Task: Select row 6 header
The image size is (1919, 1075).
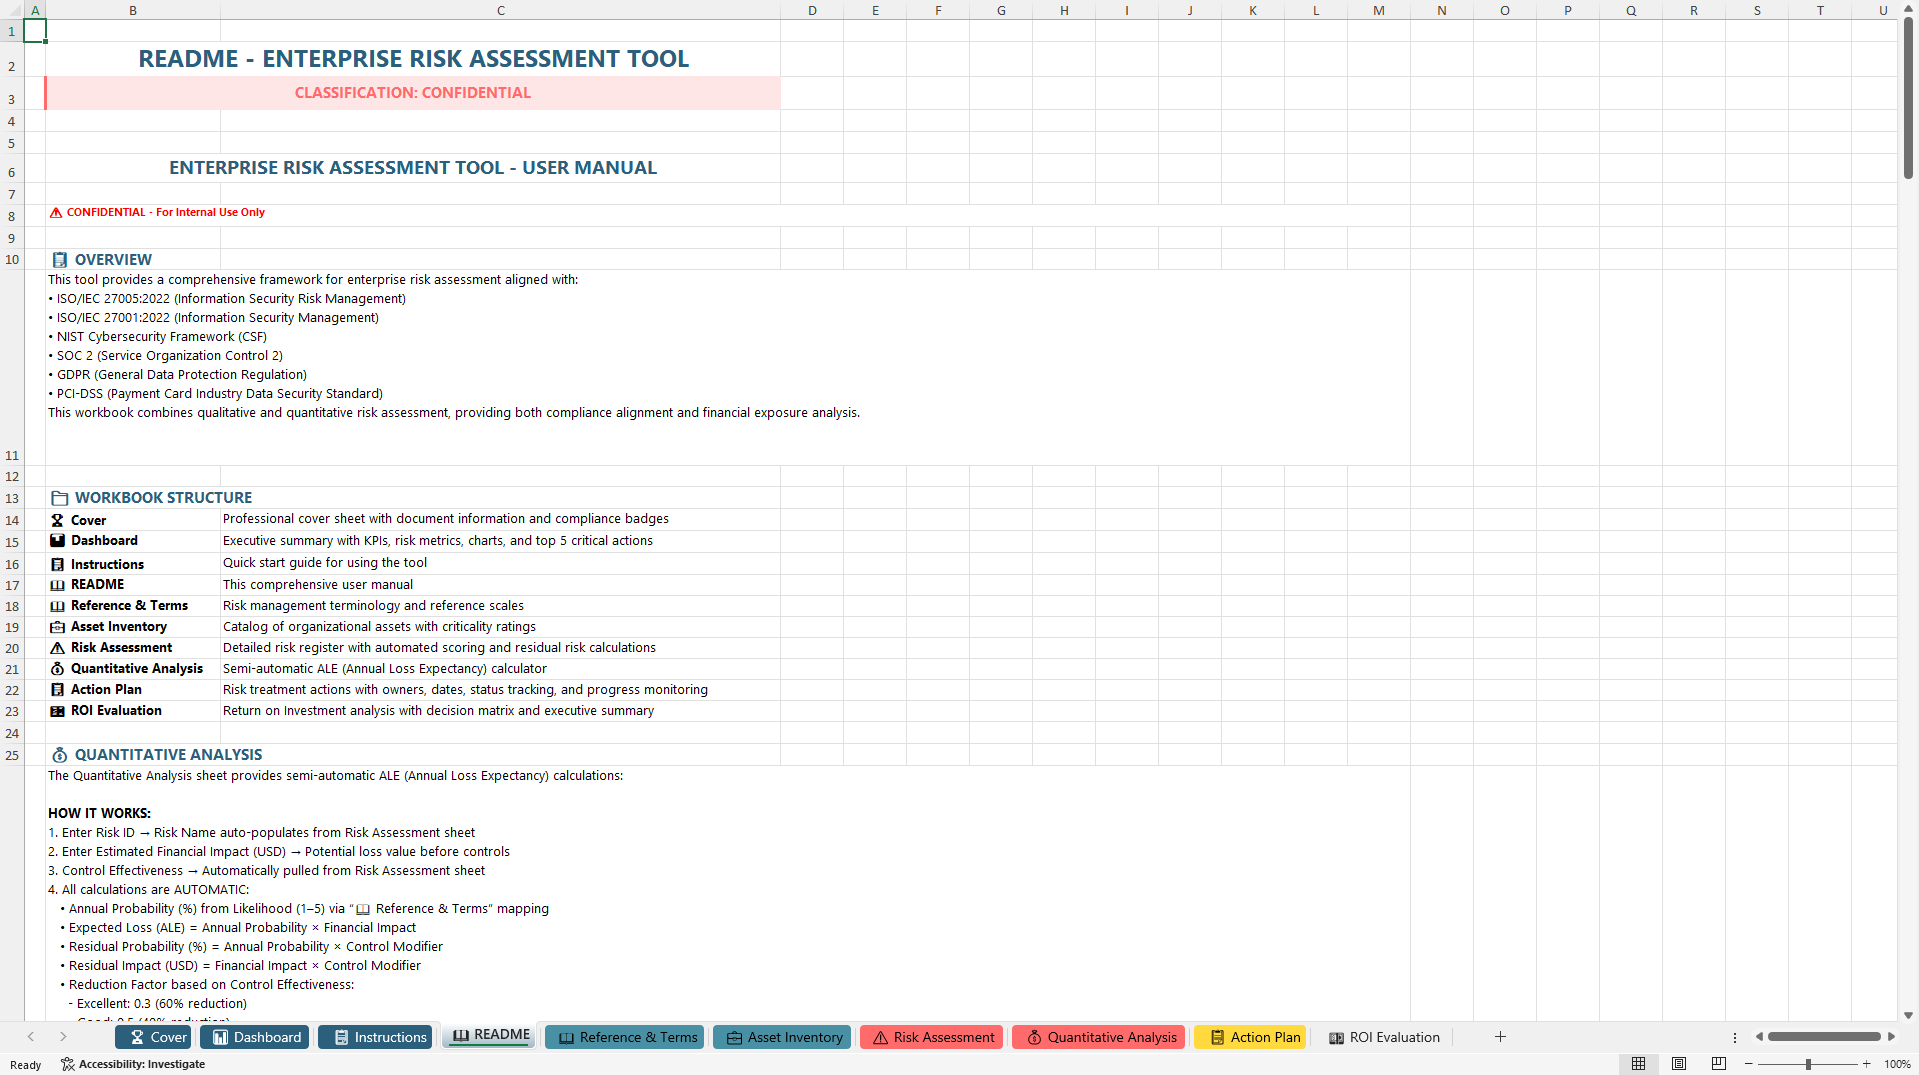Action: point(12,168)
